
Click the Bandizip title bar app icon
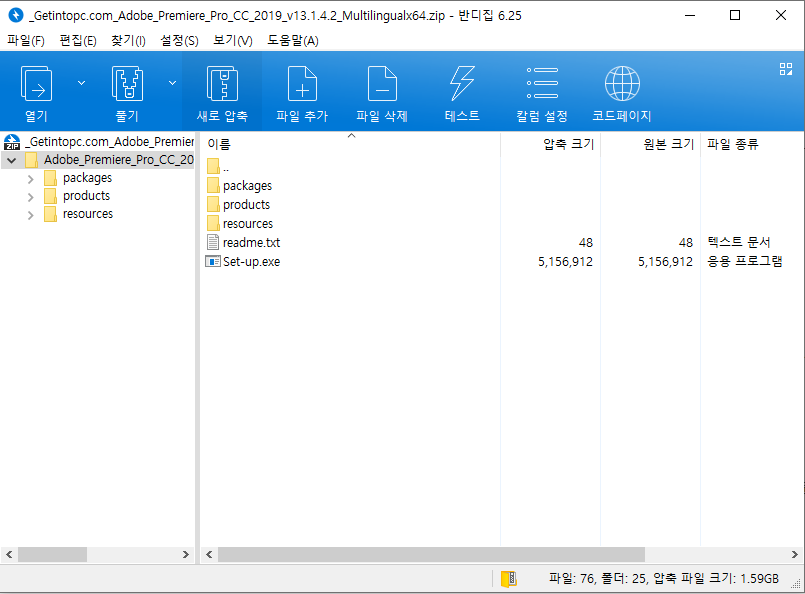tap(16, 15)
